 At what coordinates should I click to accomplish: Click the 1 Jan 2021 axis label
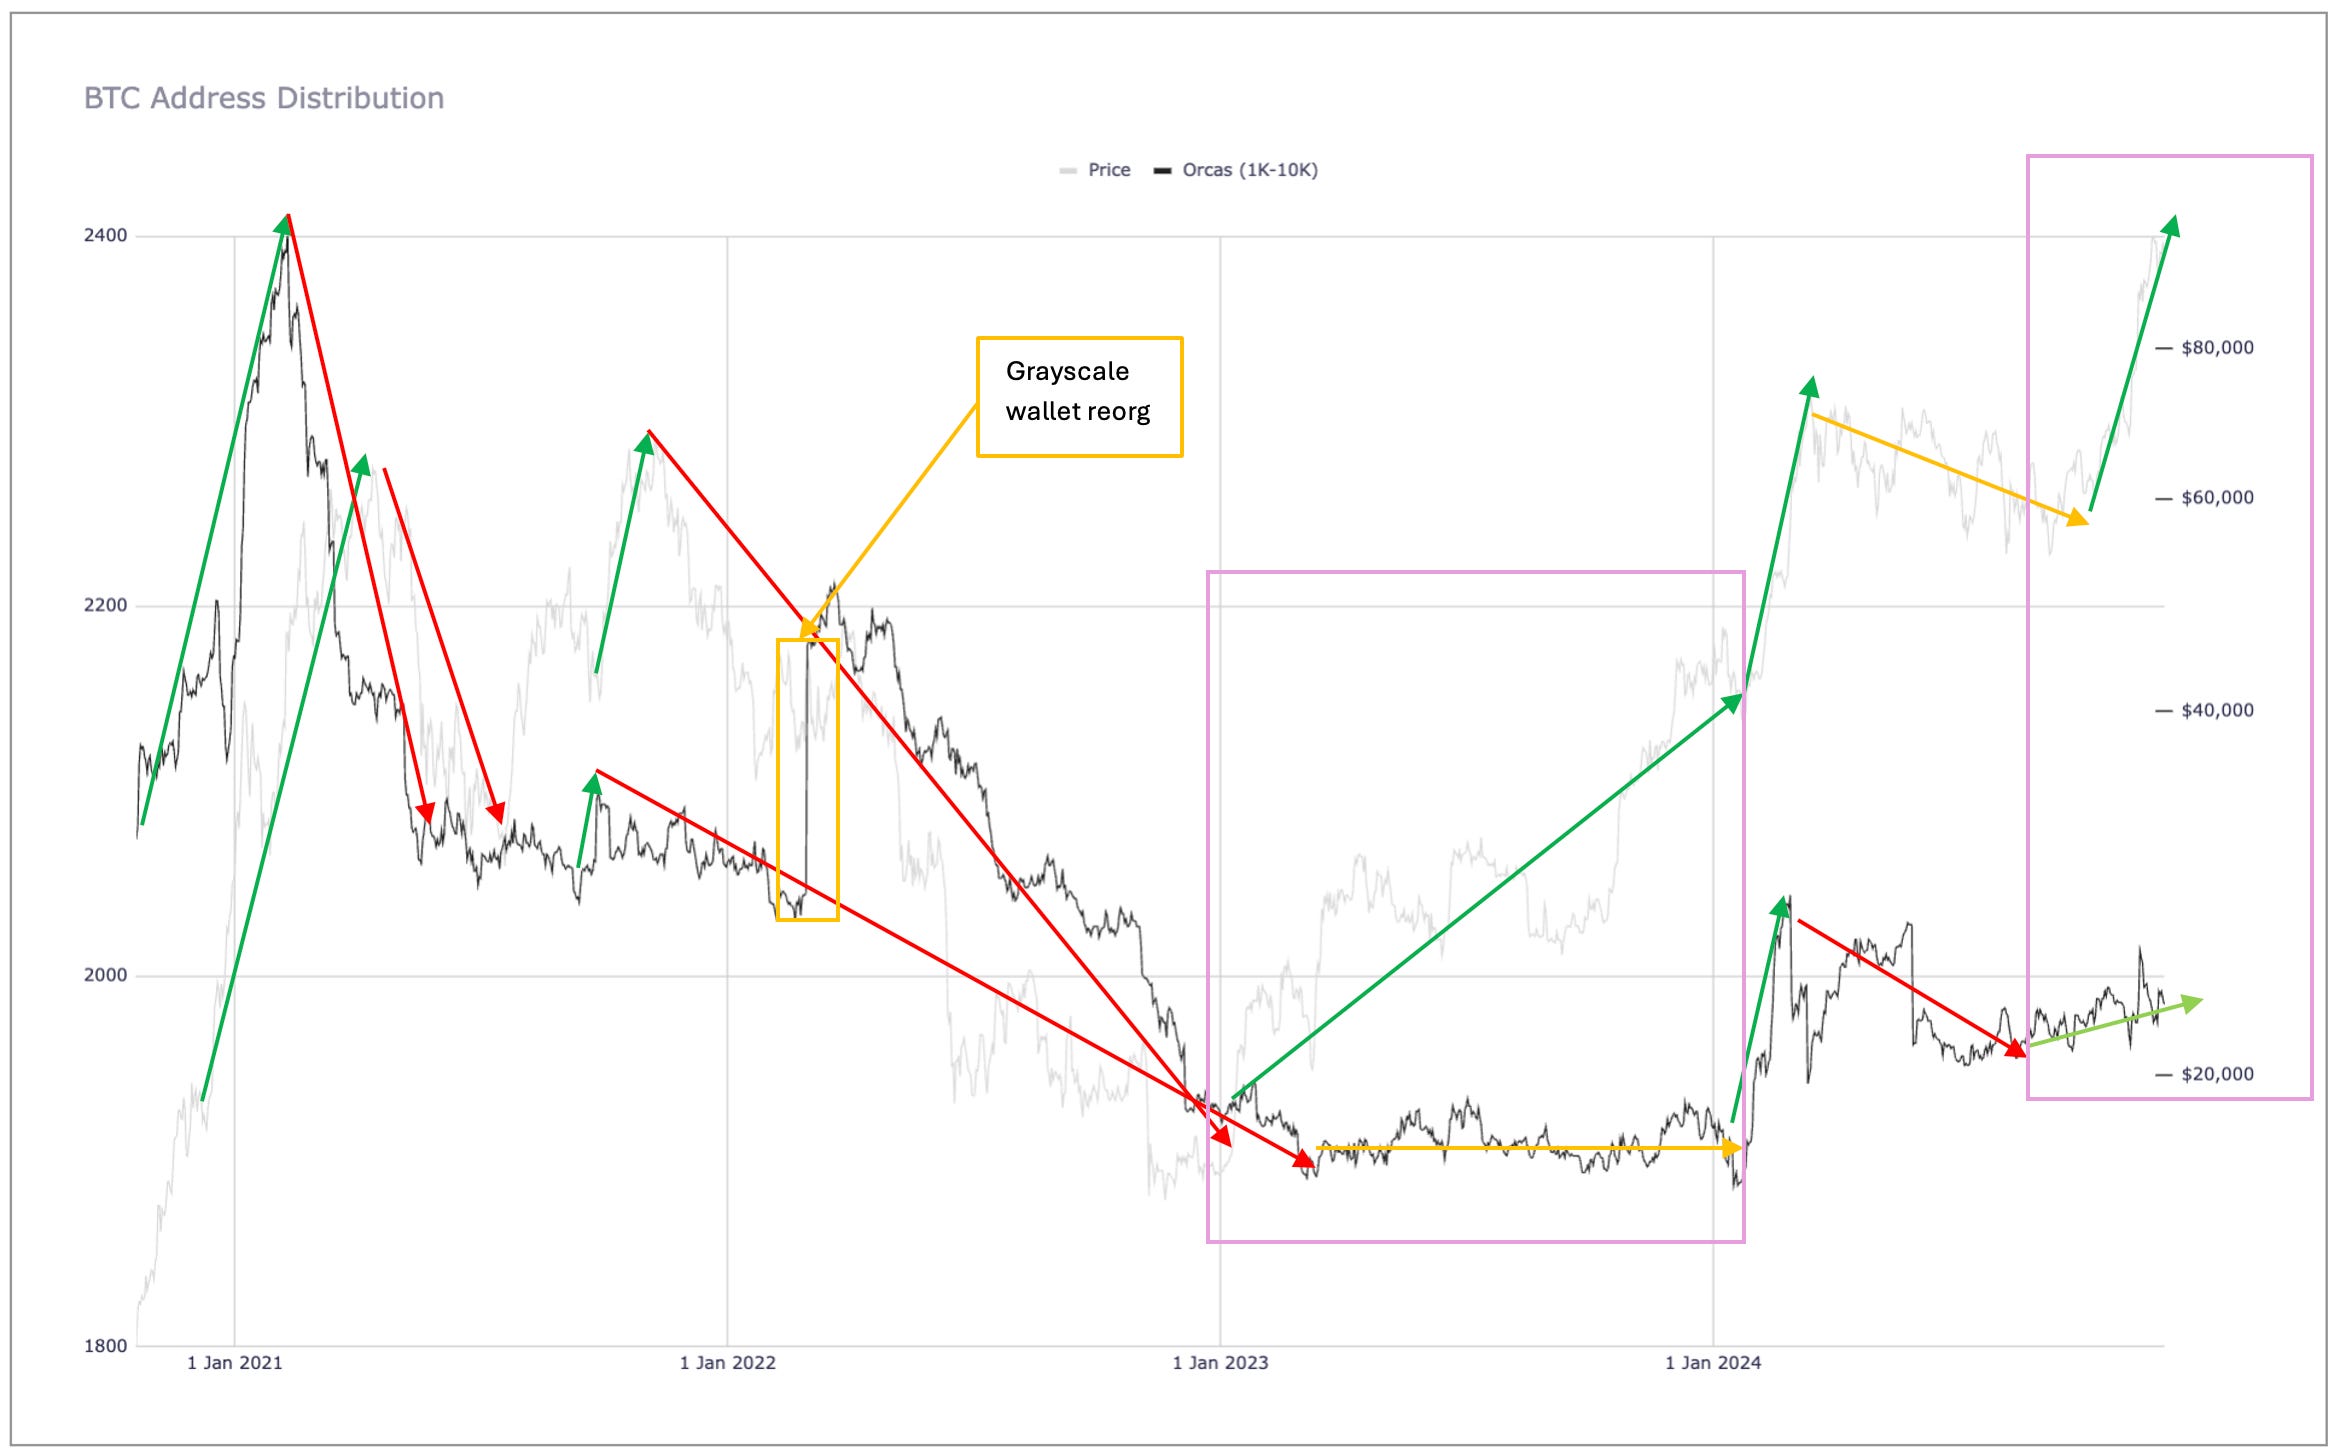click(235, 1362)
